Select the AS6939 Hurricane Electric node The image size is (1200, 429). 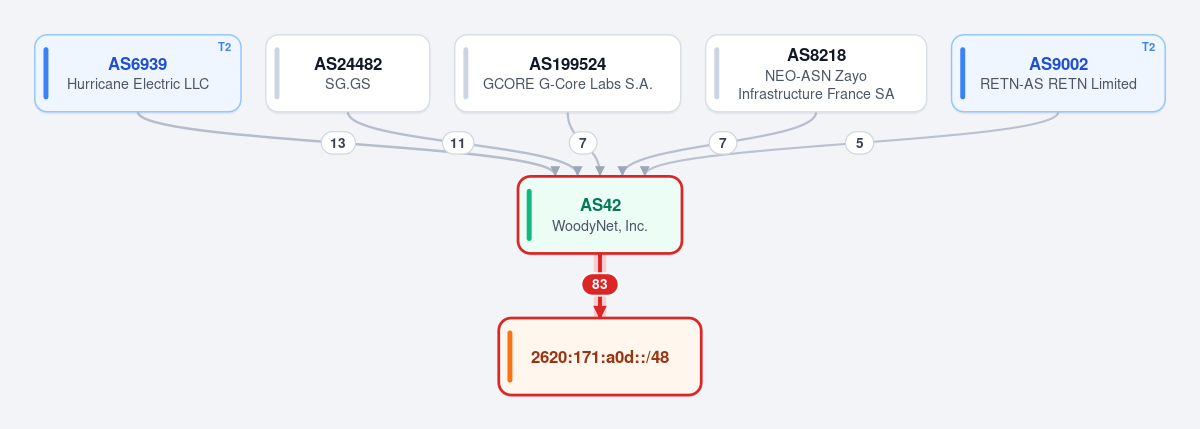click(138, 73)
